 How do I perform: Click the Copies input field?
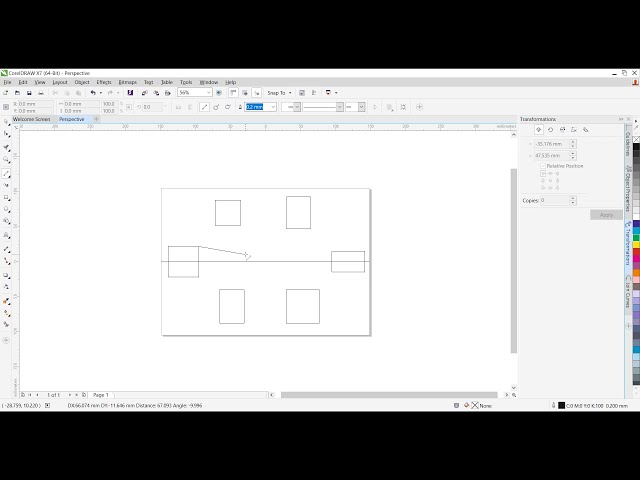(555, 200)
